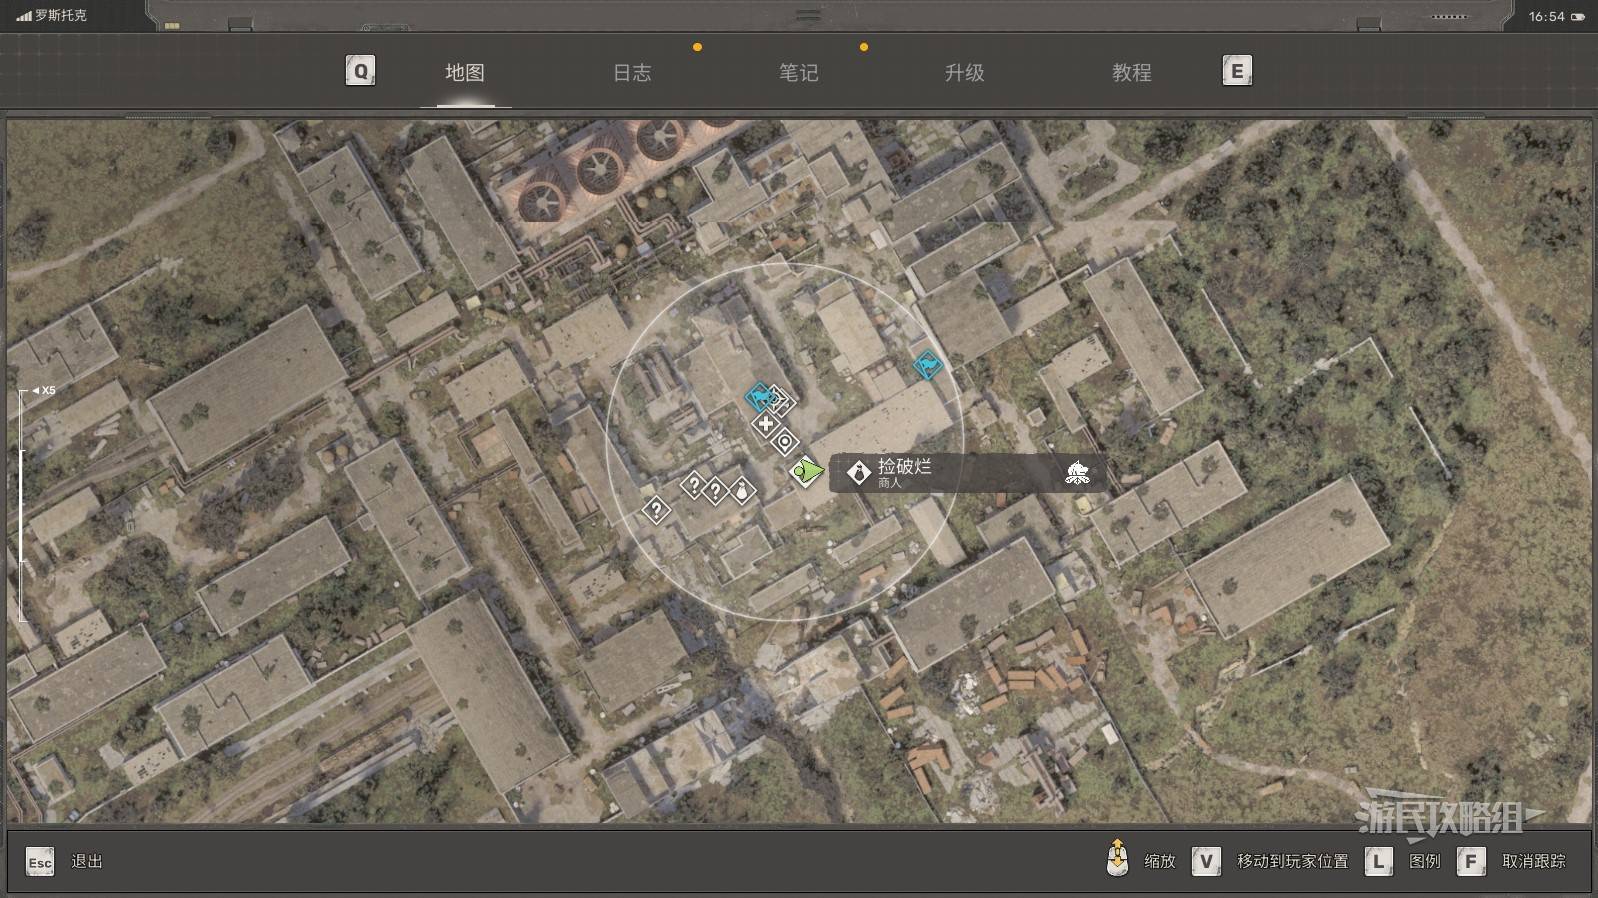Click the L key icon
The height and width of the screenshot is (898, 1598).
pyautogui.click(x=1379, y=861)
